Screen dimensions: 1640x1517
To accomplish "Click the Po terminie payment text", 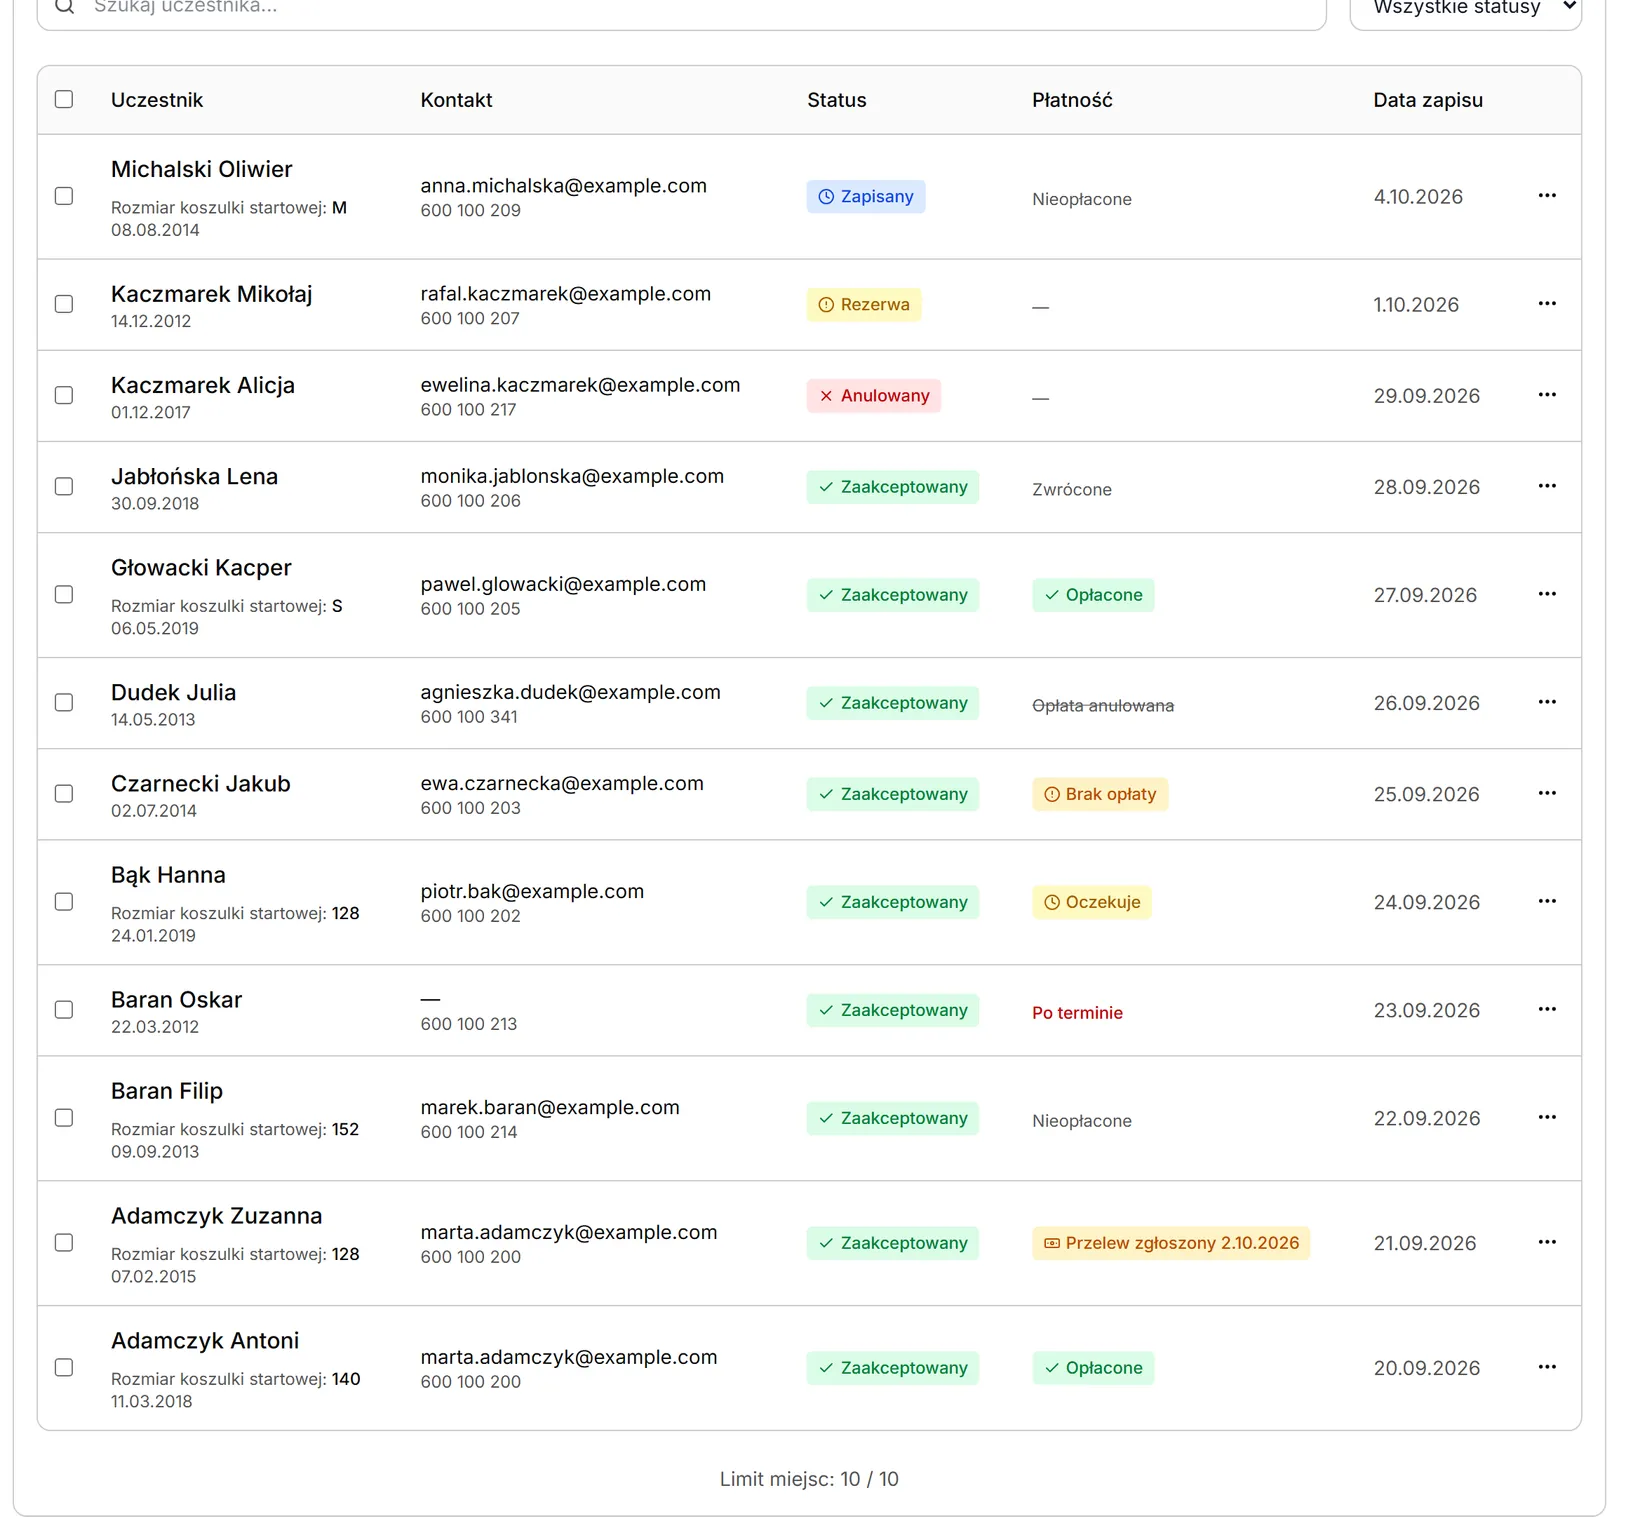I will (1077, 1012).
